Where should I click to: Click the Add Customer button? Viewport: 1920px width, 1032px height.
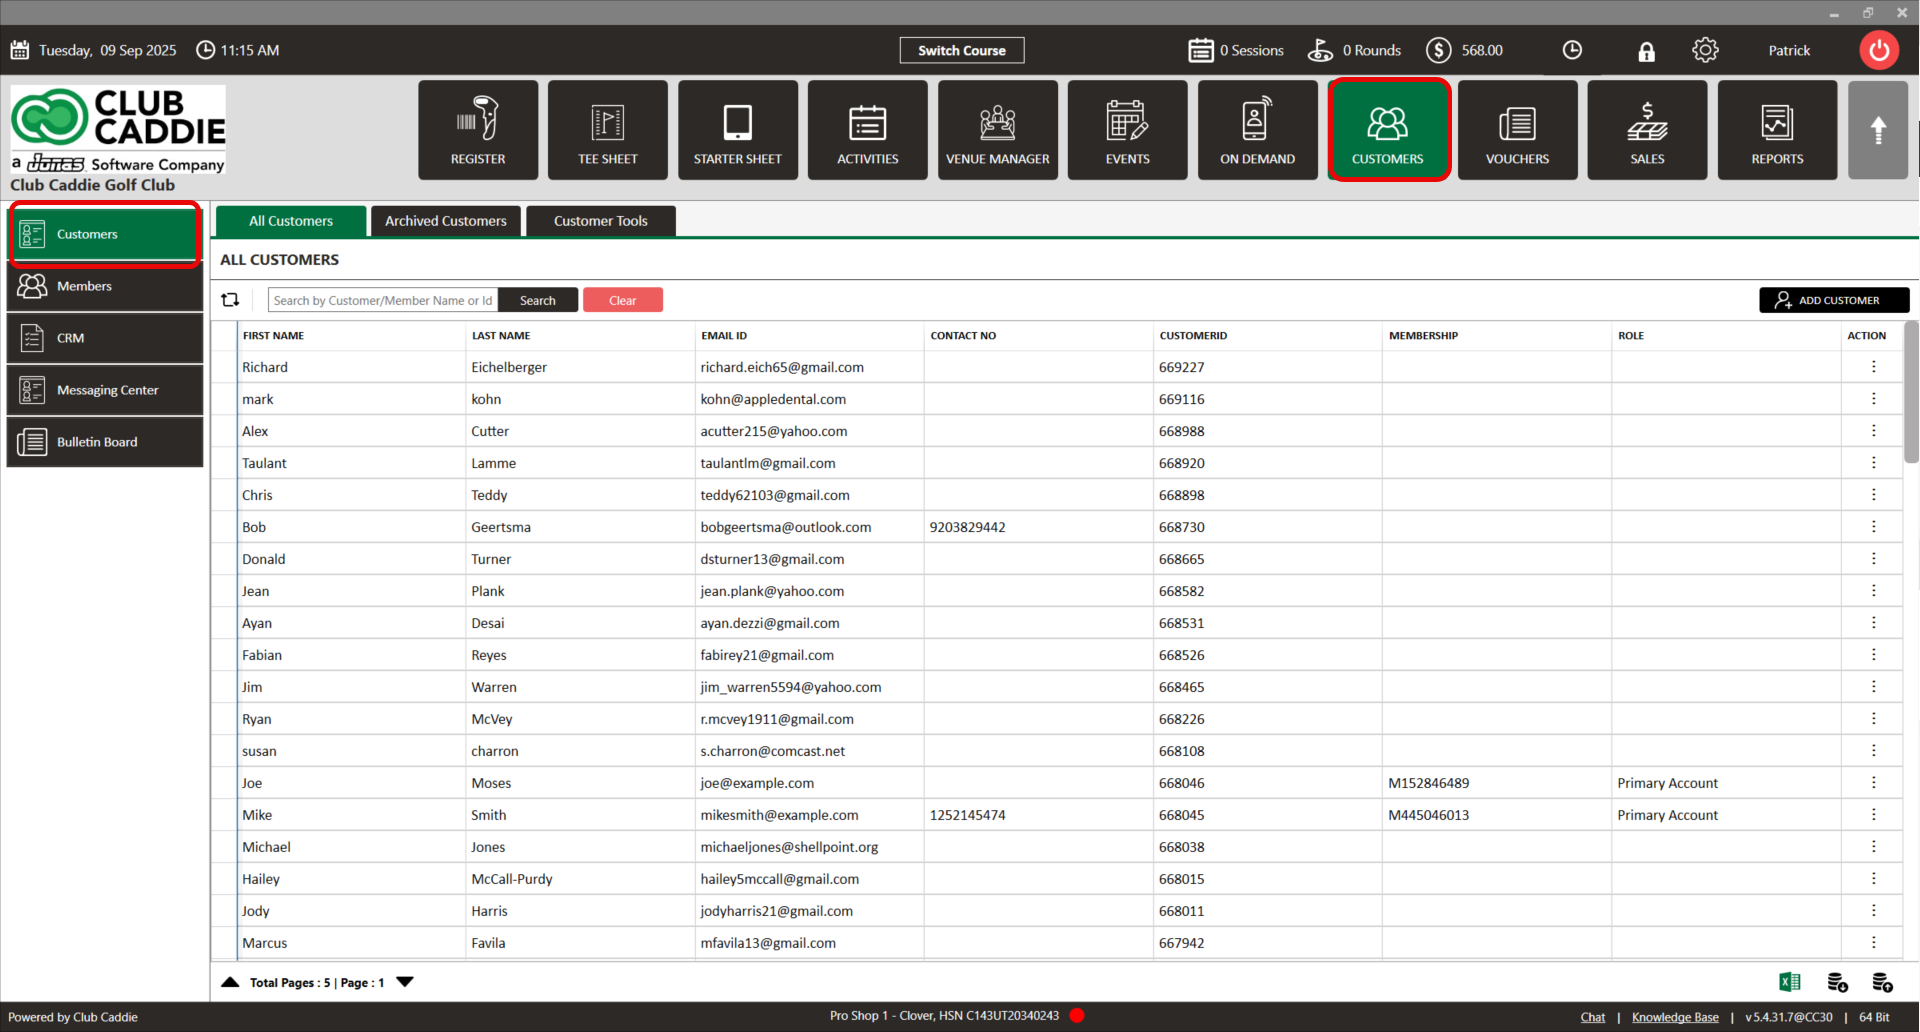click(1834, 300)
